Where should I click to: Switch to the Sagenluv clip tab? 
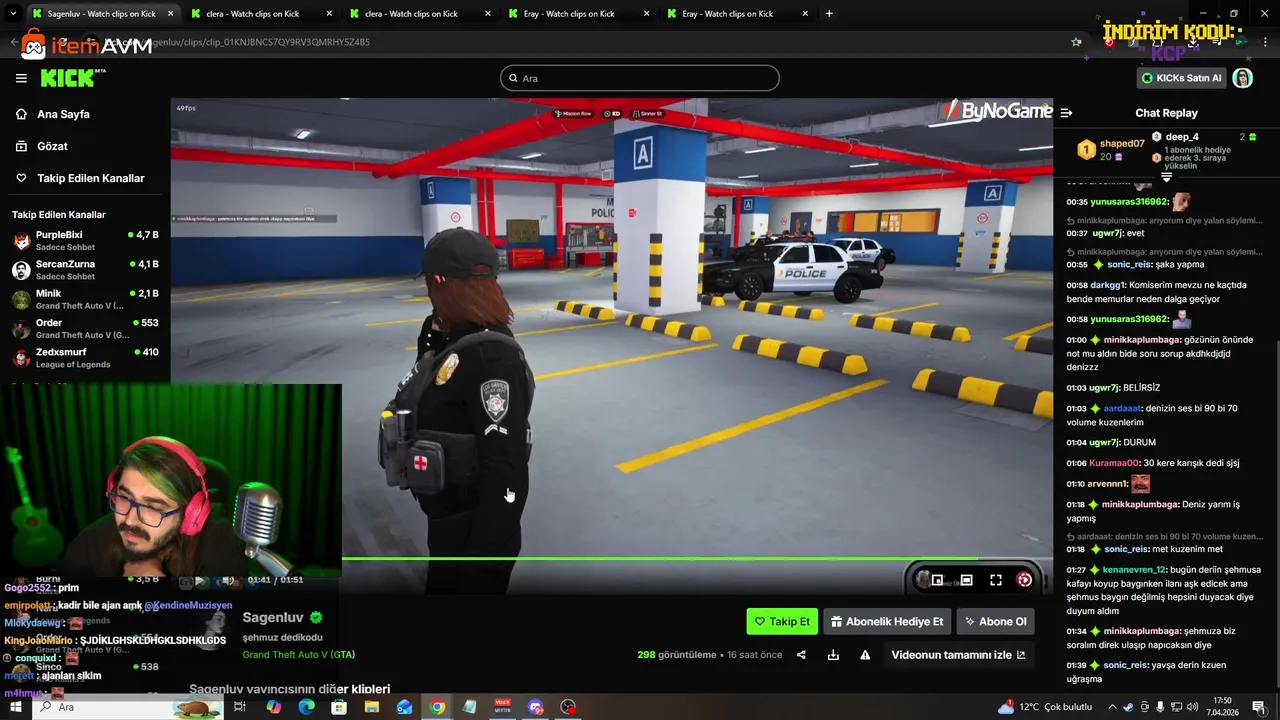tap(100, 14)
